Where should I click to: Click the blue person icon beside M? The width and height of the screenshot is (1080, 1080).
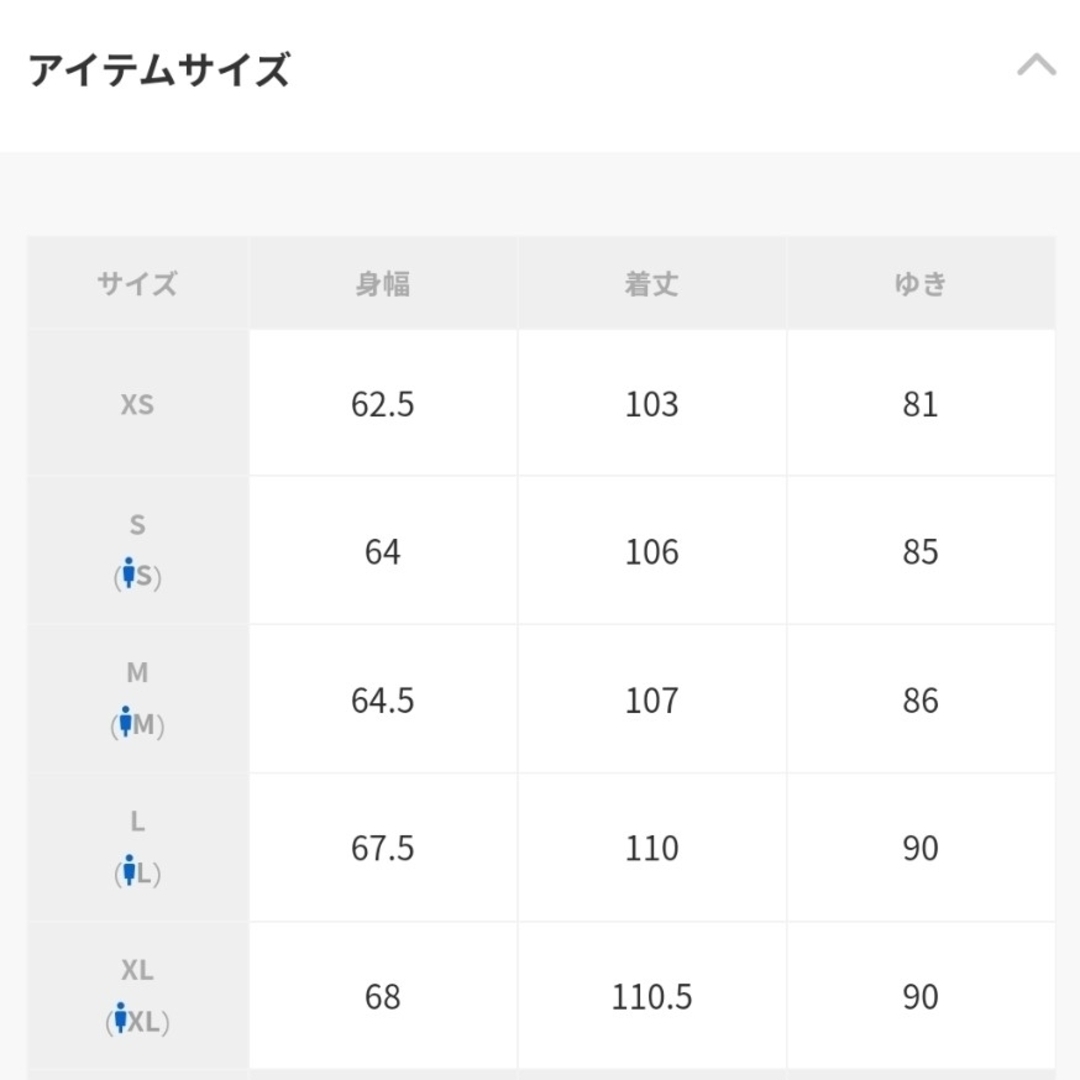click(125, 722)
